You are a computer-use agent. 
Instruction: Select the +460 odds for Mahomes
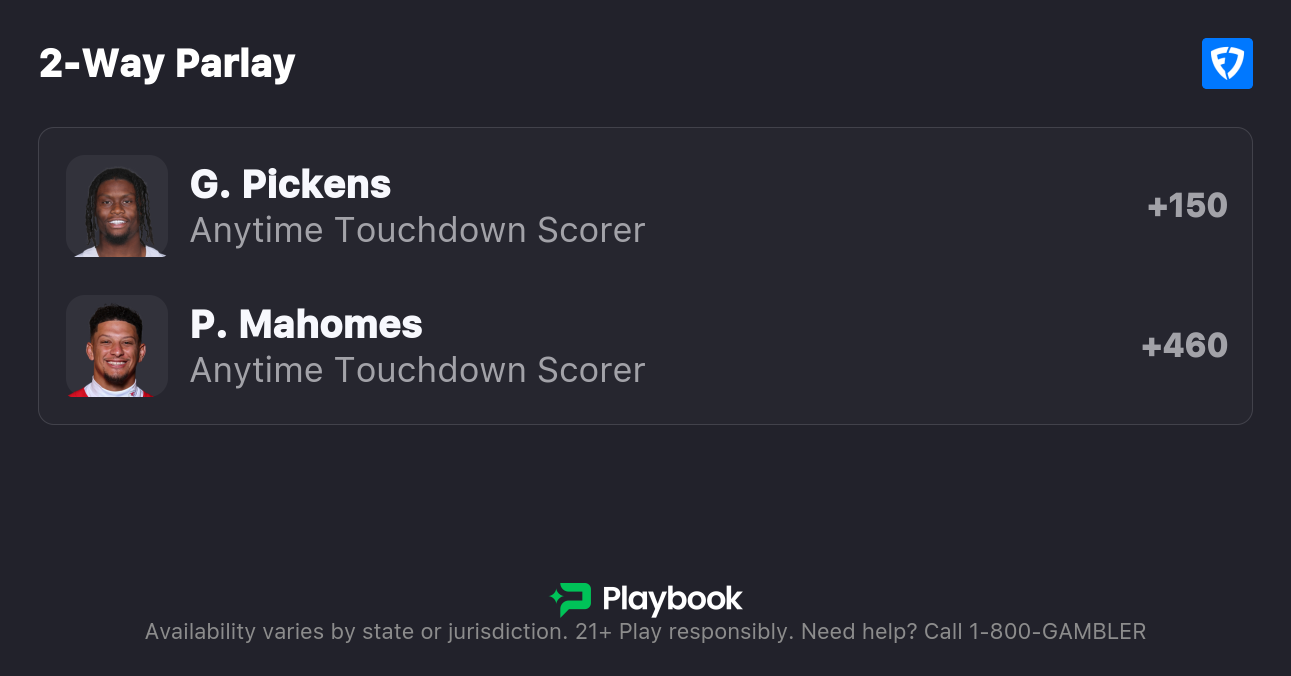pos(1184,346)
